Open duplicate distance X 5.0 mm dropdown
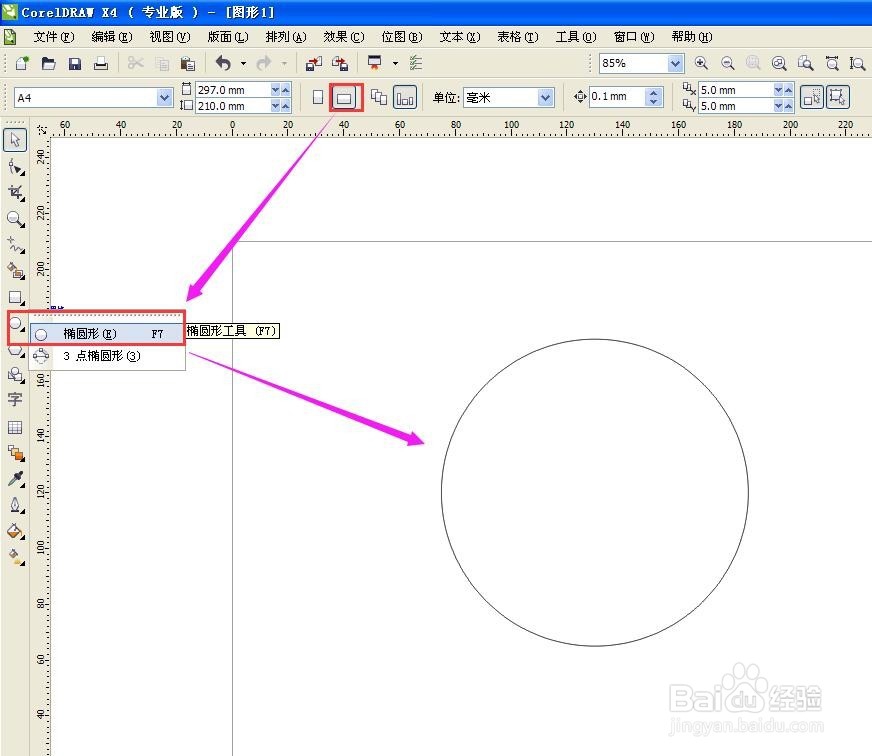 click(779, 90)
